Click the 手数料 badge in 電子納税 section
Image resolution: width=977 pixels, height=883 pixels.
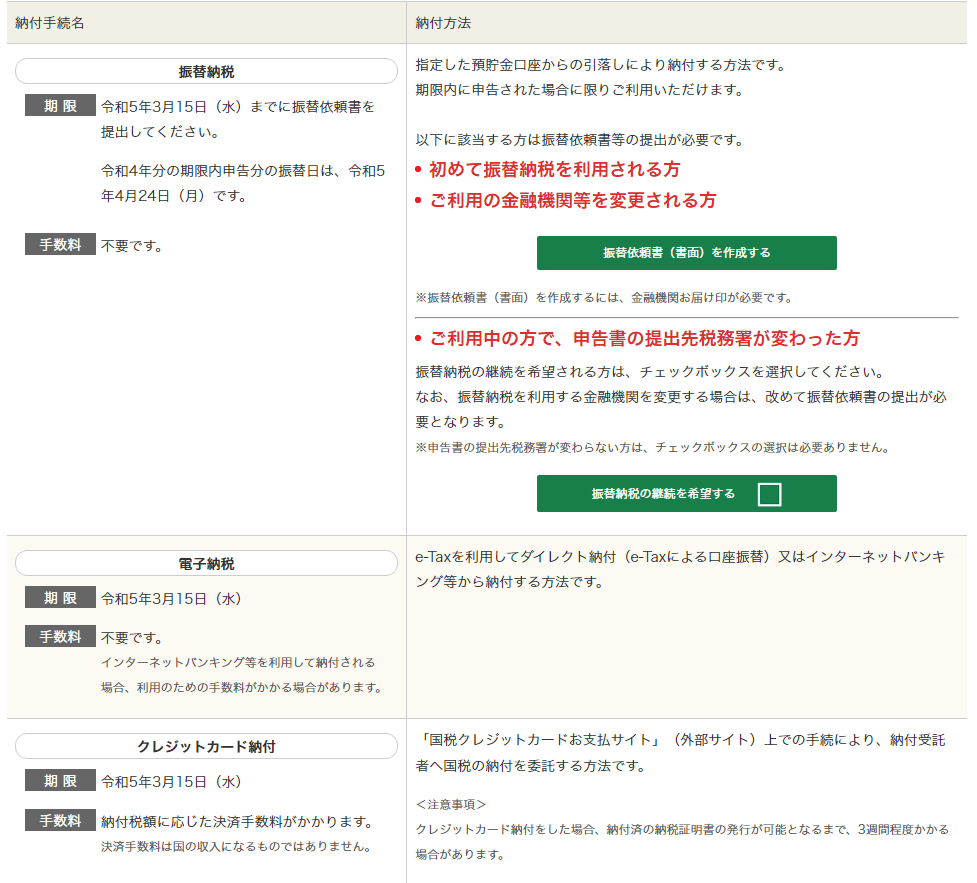[60, 637]
